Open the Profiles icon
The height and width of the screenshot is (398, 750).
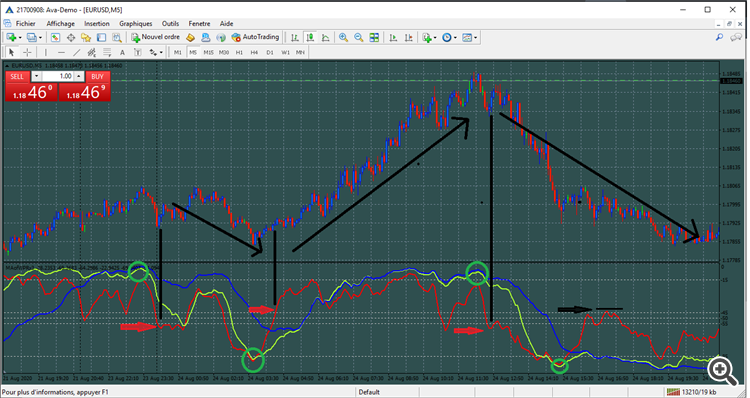[x=32, y=37]
